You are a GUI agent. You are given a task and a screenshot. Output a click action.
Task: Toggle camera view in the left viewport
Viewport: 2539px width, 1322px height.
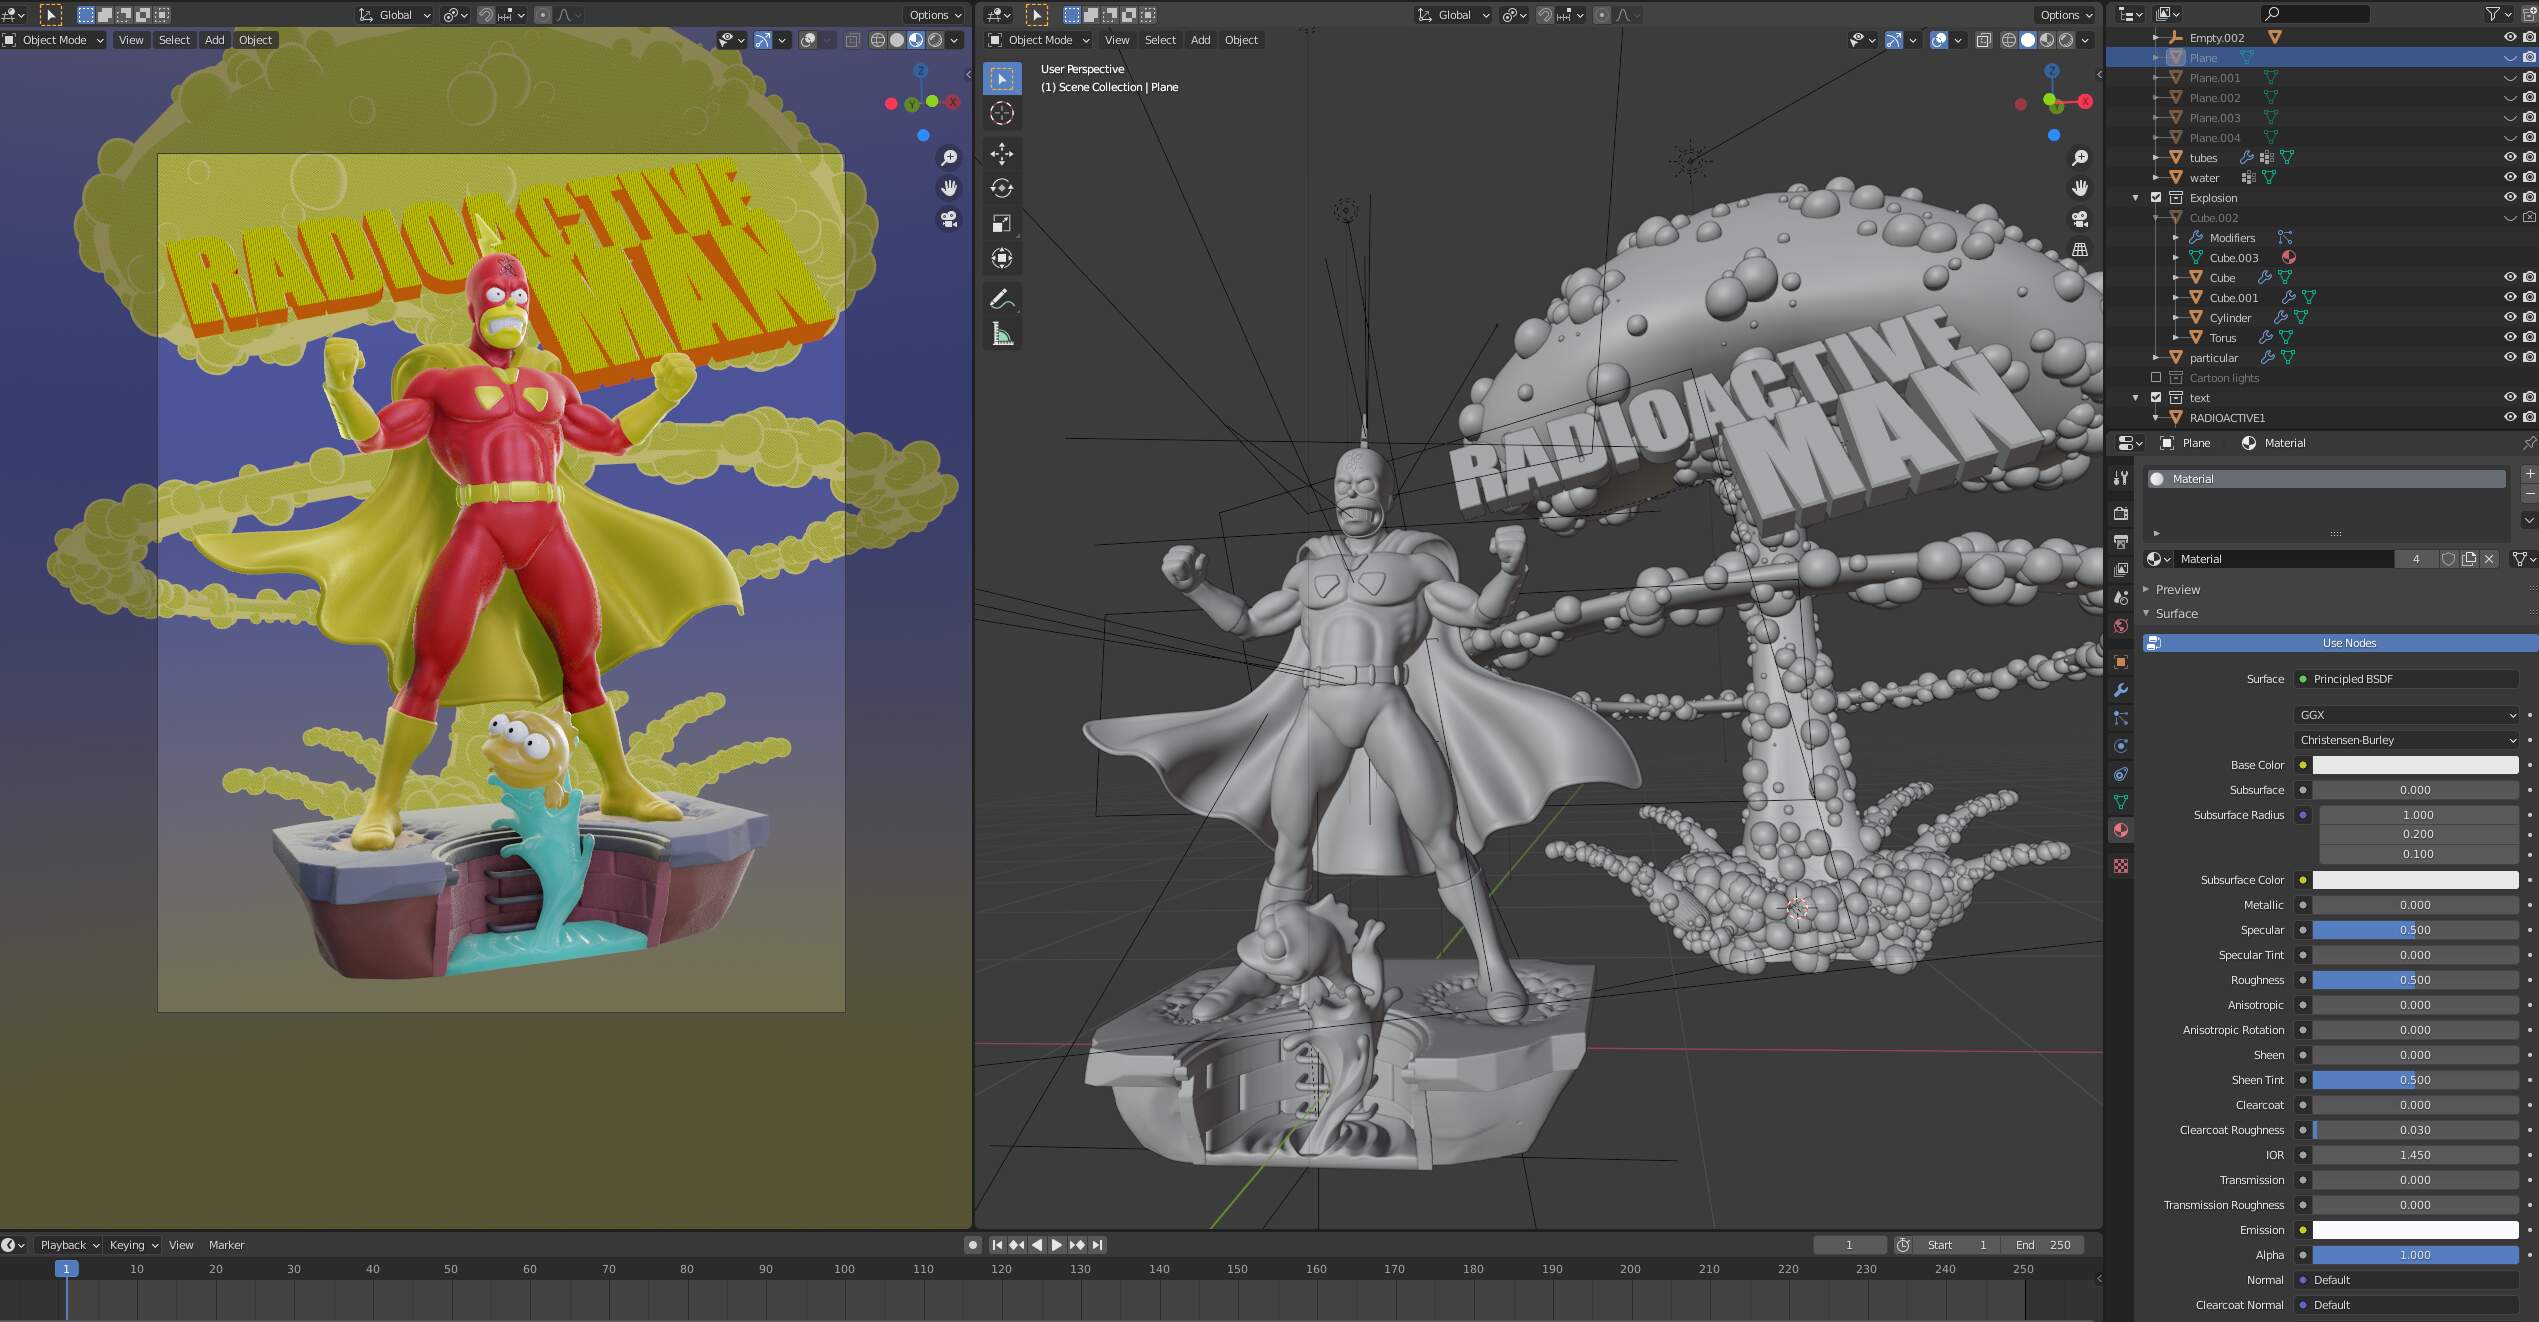coord(949,219)
